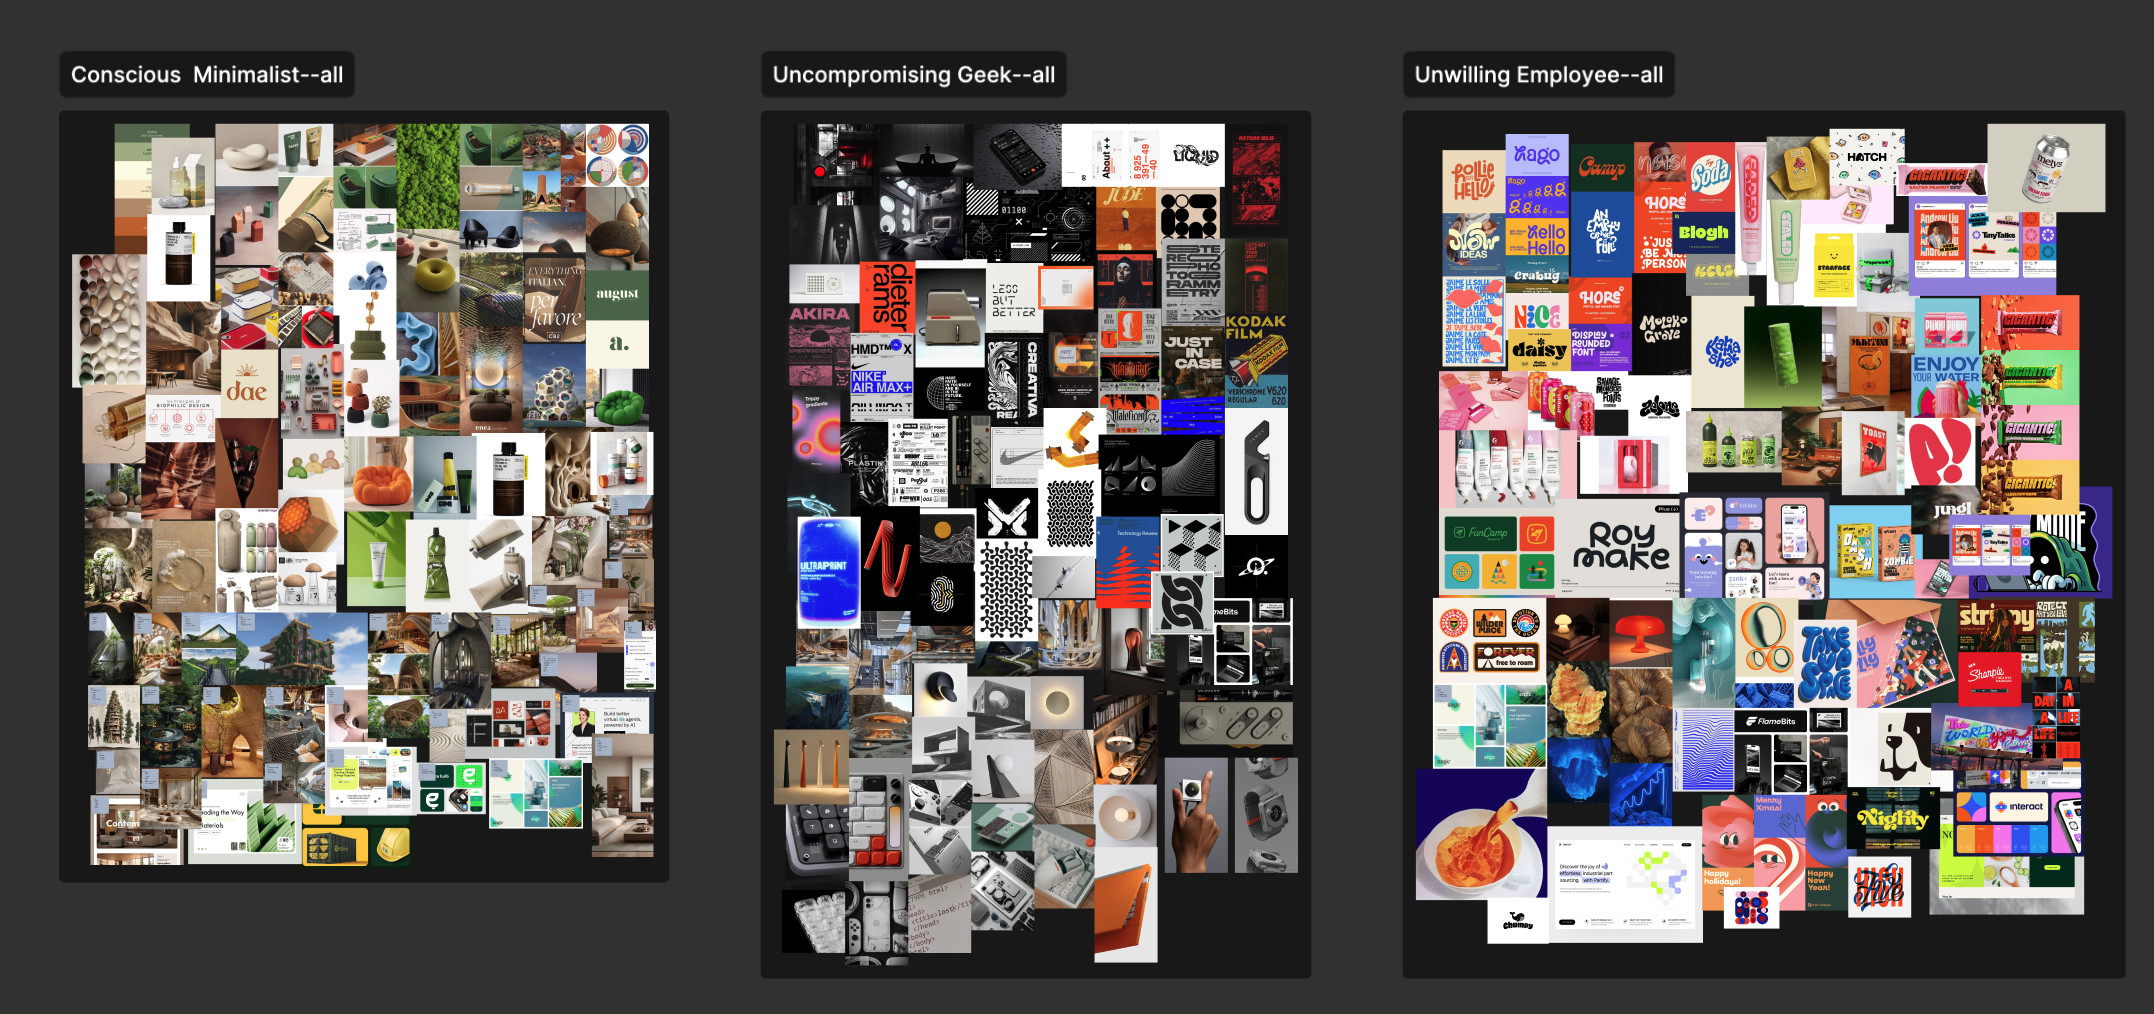Click the blue 'Bloggh' tile
2154x1014 pixels.
[1703, 233]
